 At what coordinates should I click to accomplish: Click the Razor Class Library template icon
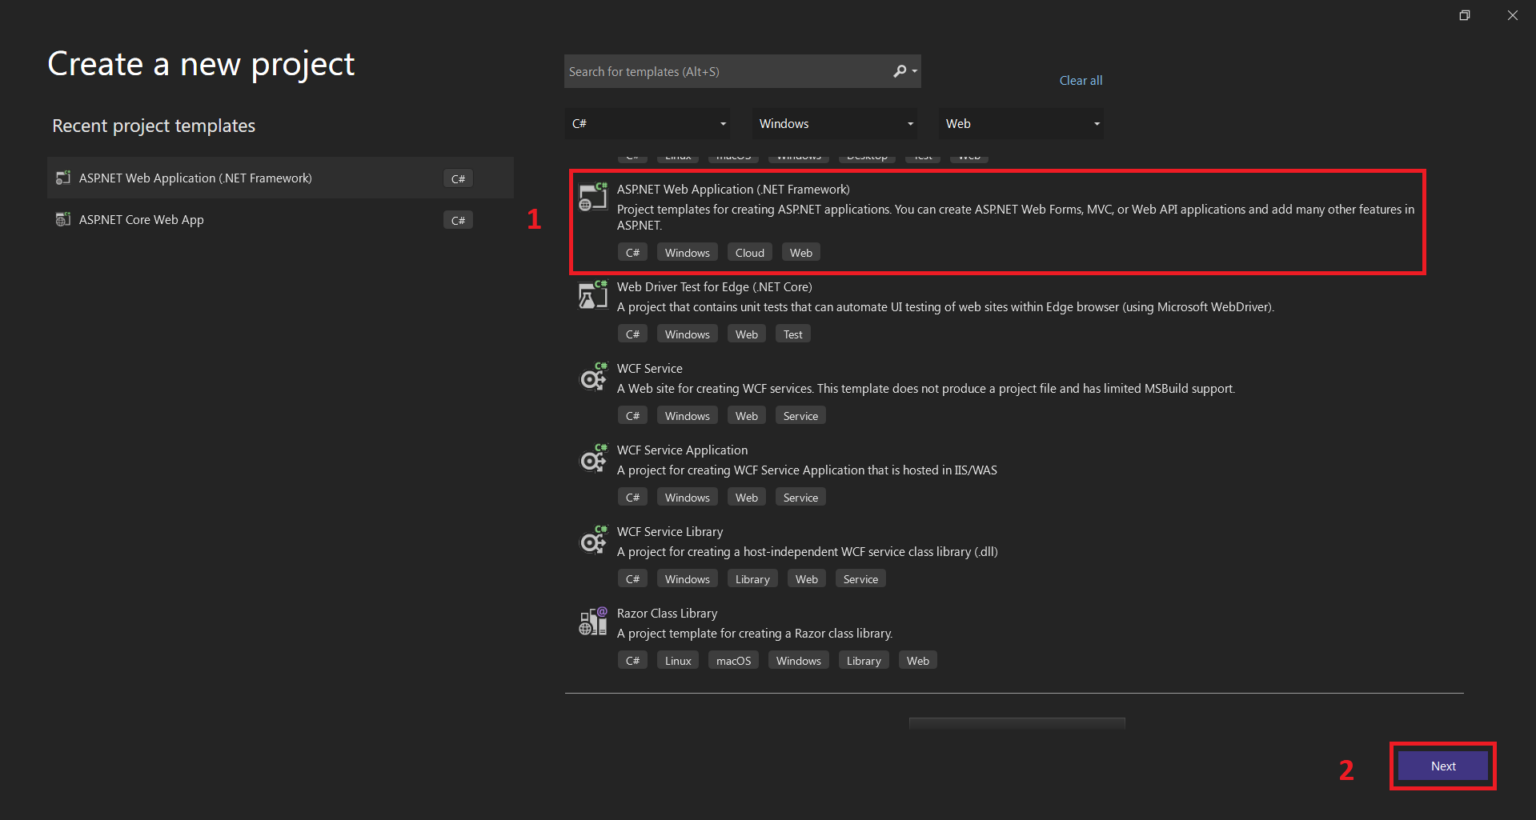coord(593,620)
